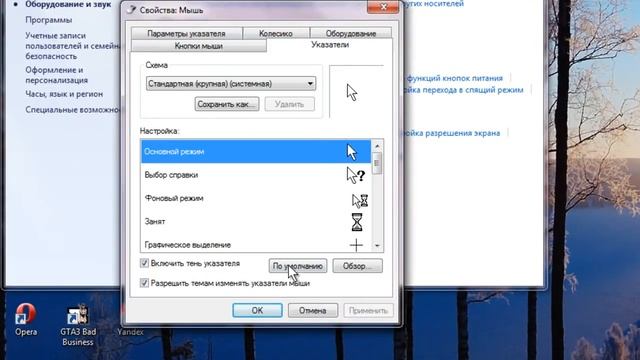Click the scrollbar thumb of Настройка list
Viewport: 640px width, 360px height.
tap(377, 163)
